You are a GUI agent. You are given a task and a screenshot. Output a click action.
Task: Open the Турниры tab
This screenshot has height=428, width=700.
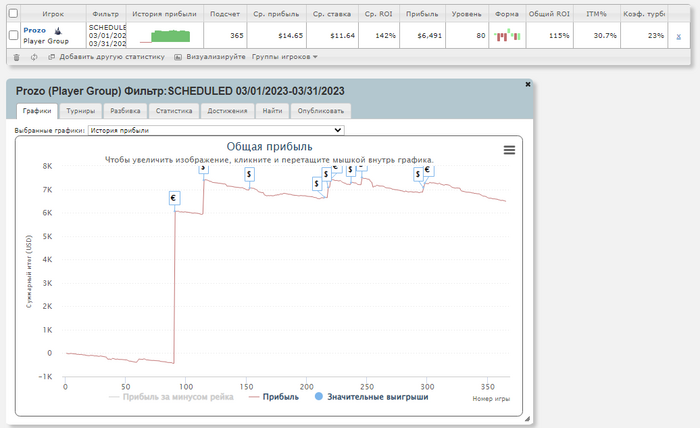point(80,111)
